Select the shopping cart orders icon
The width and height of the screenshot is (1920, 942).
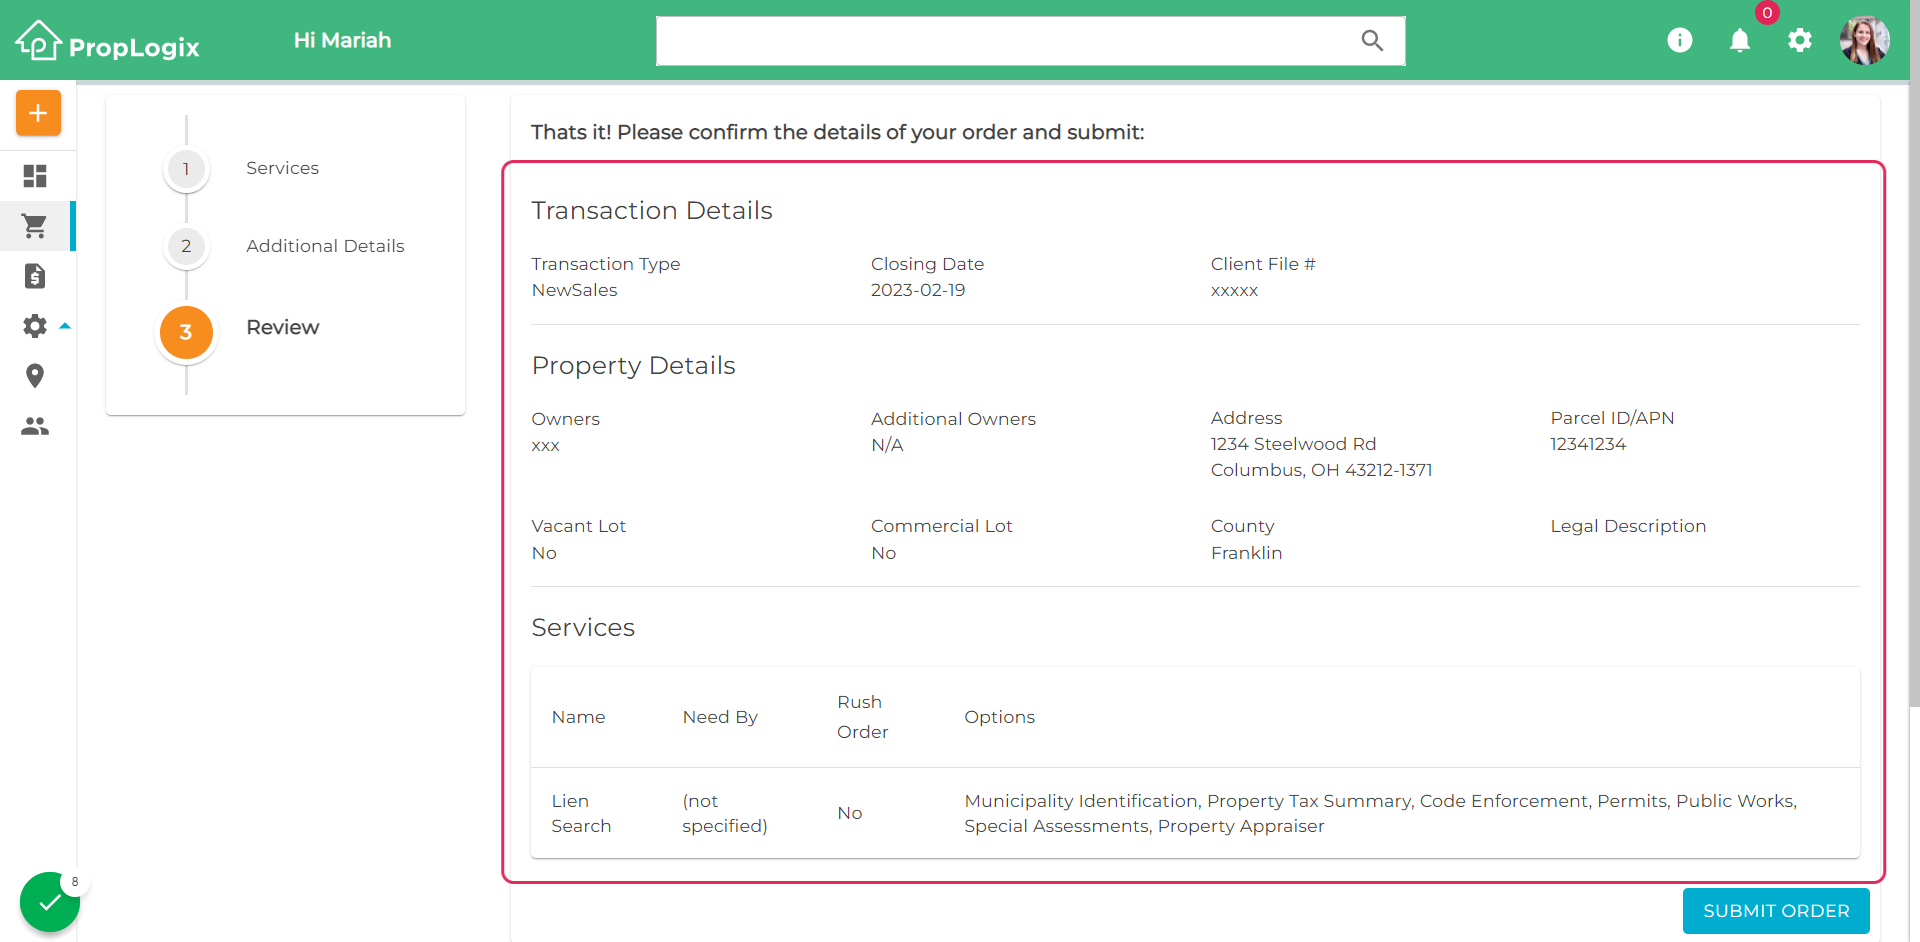point(35,226)
